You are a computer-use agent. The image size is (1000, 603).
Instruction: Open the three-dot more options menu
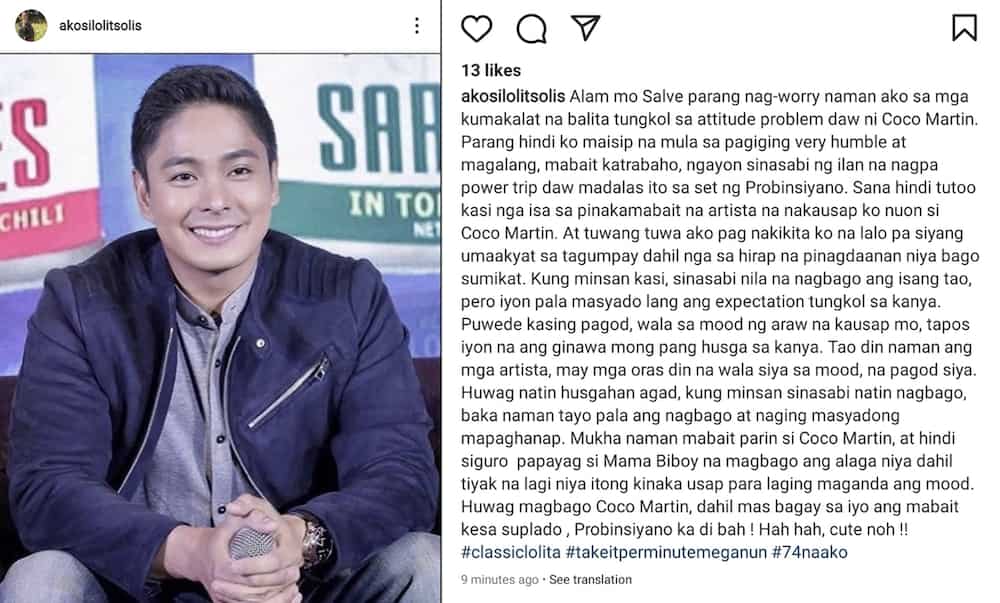pyautogui.click(x=416, y=25)
